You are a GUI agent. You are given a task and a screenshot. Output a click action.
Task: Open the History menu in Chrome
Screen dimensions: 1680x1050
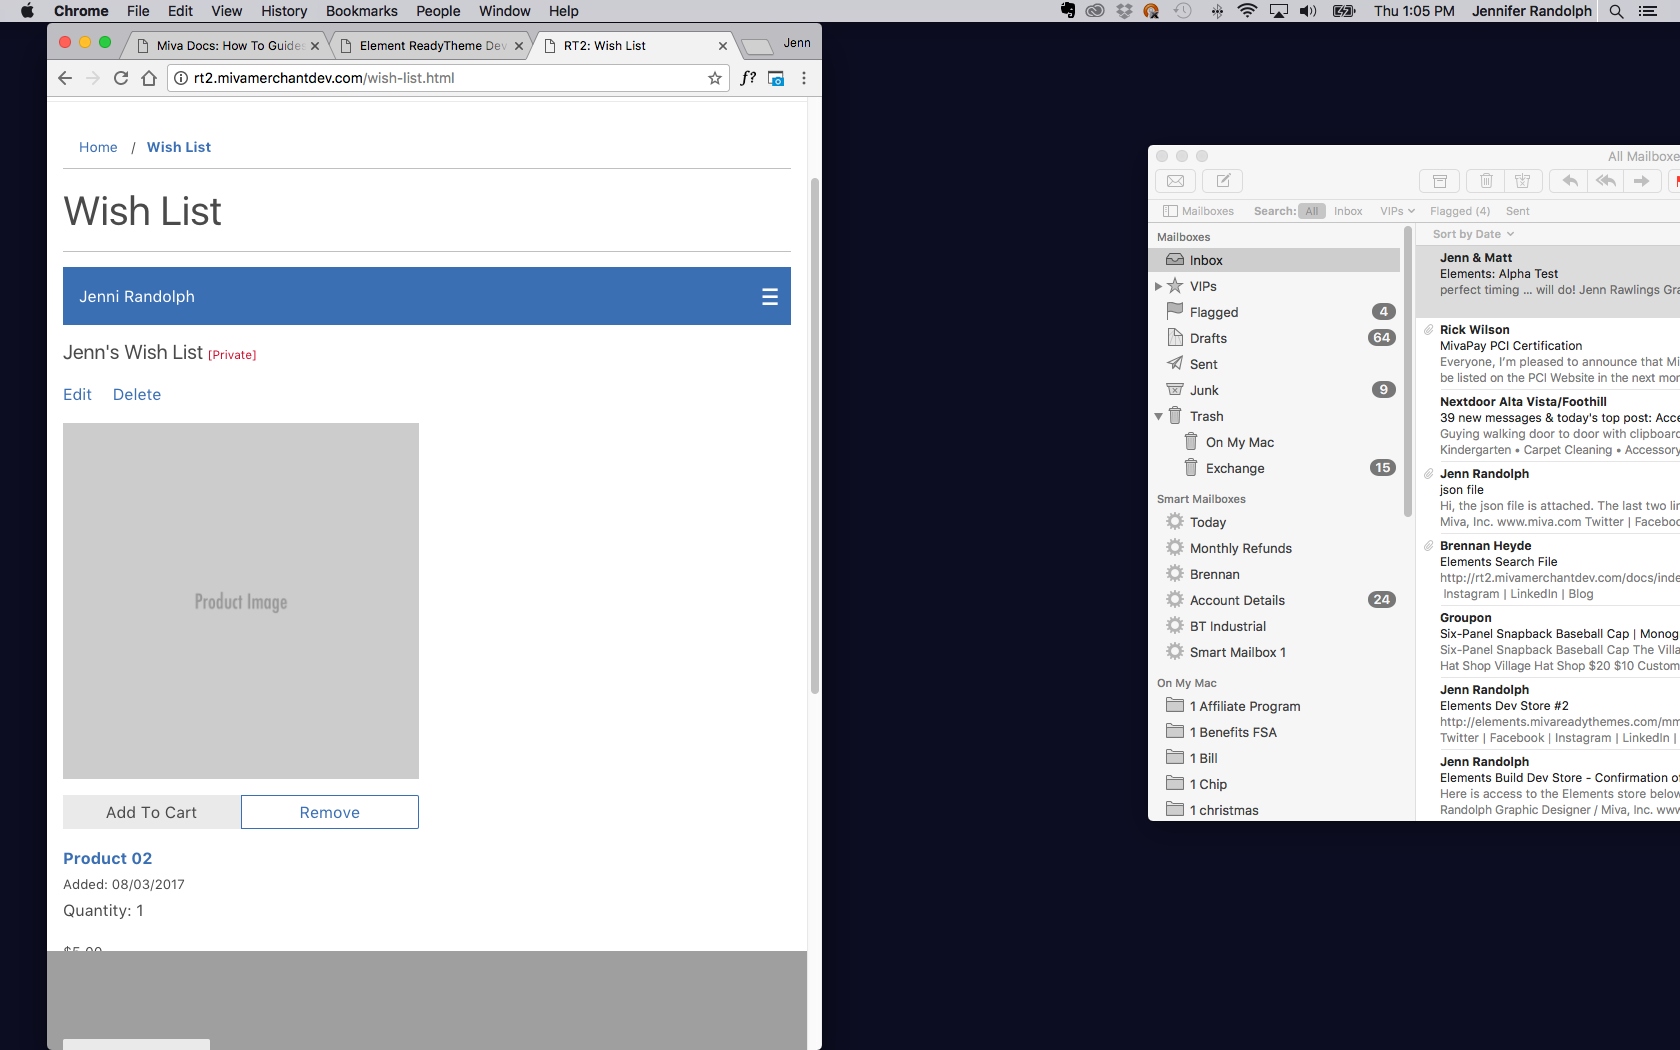coord(284,11)
